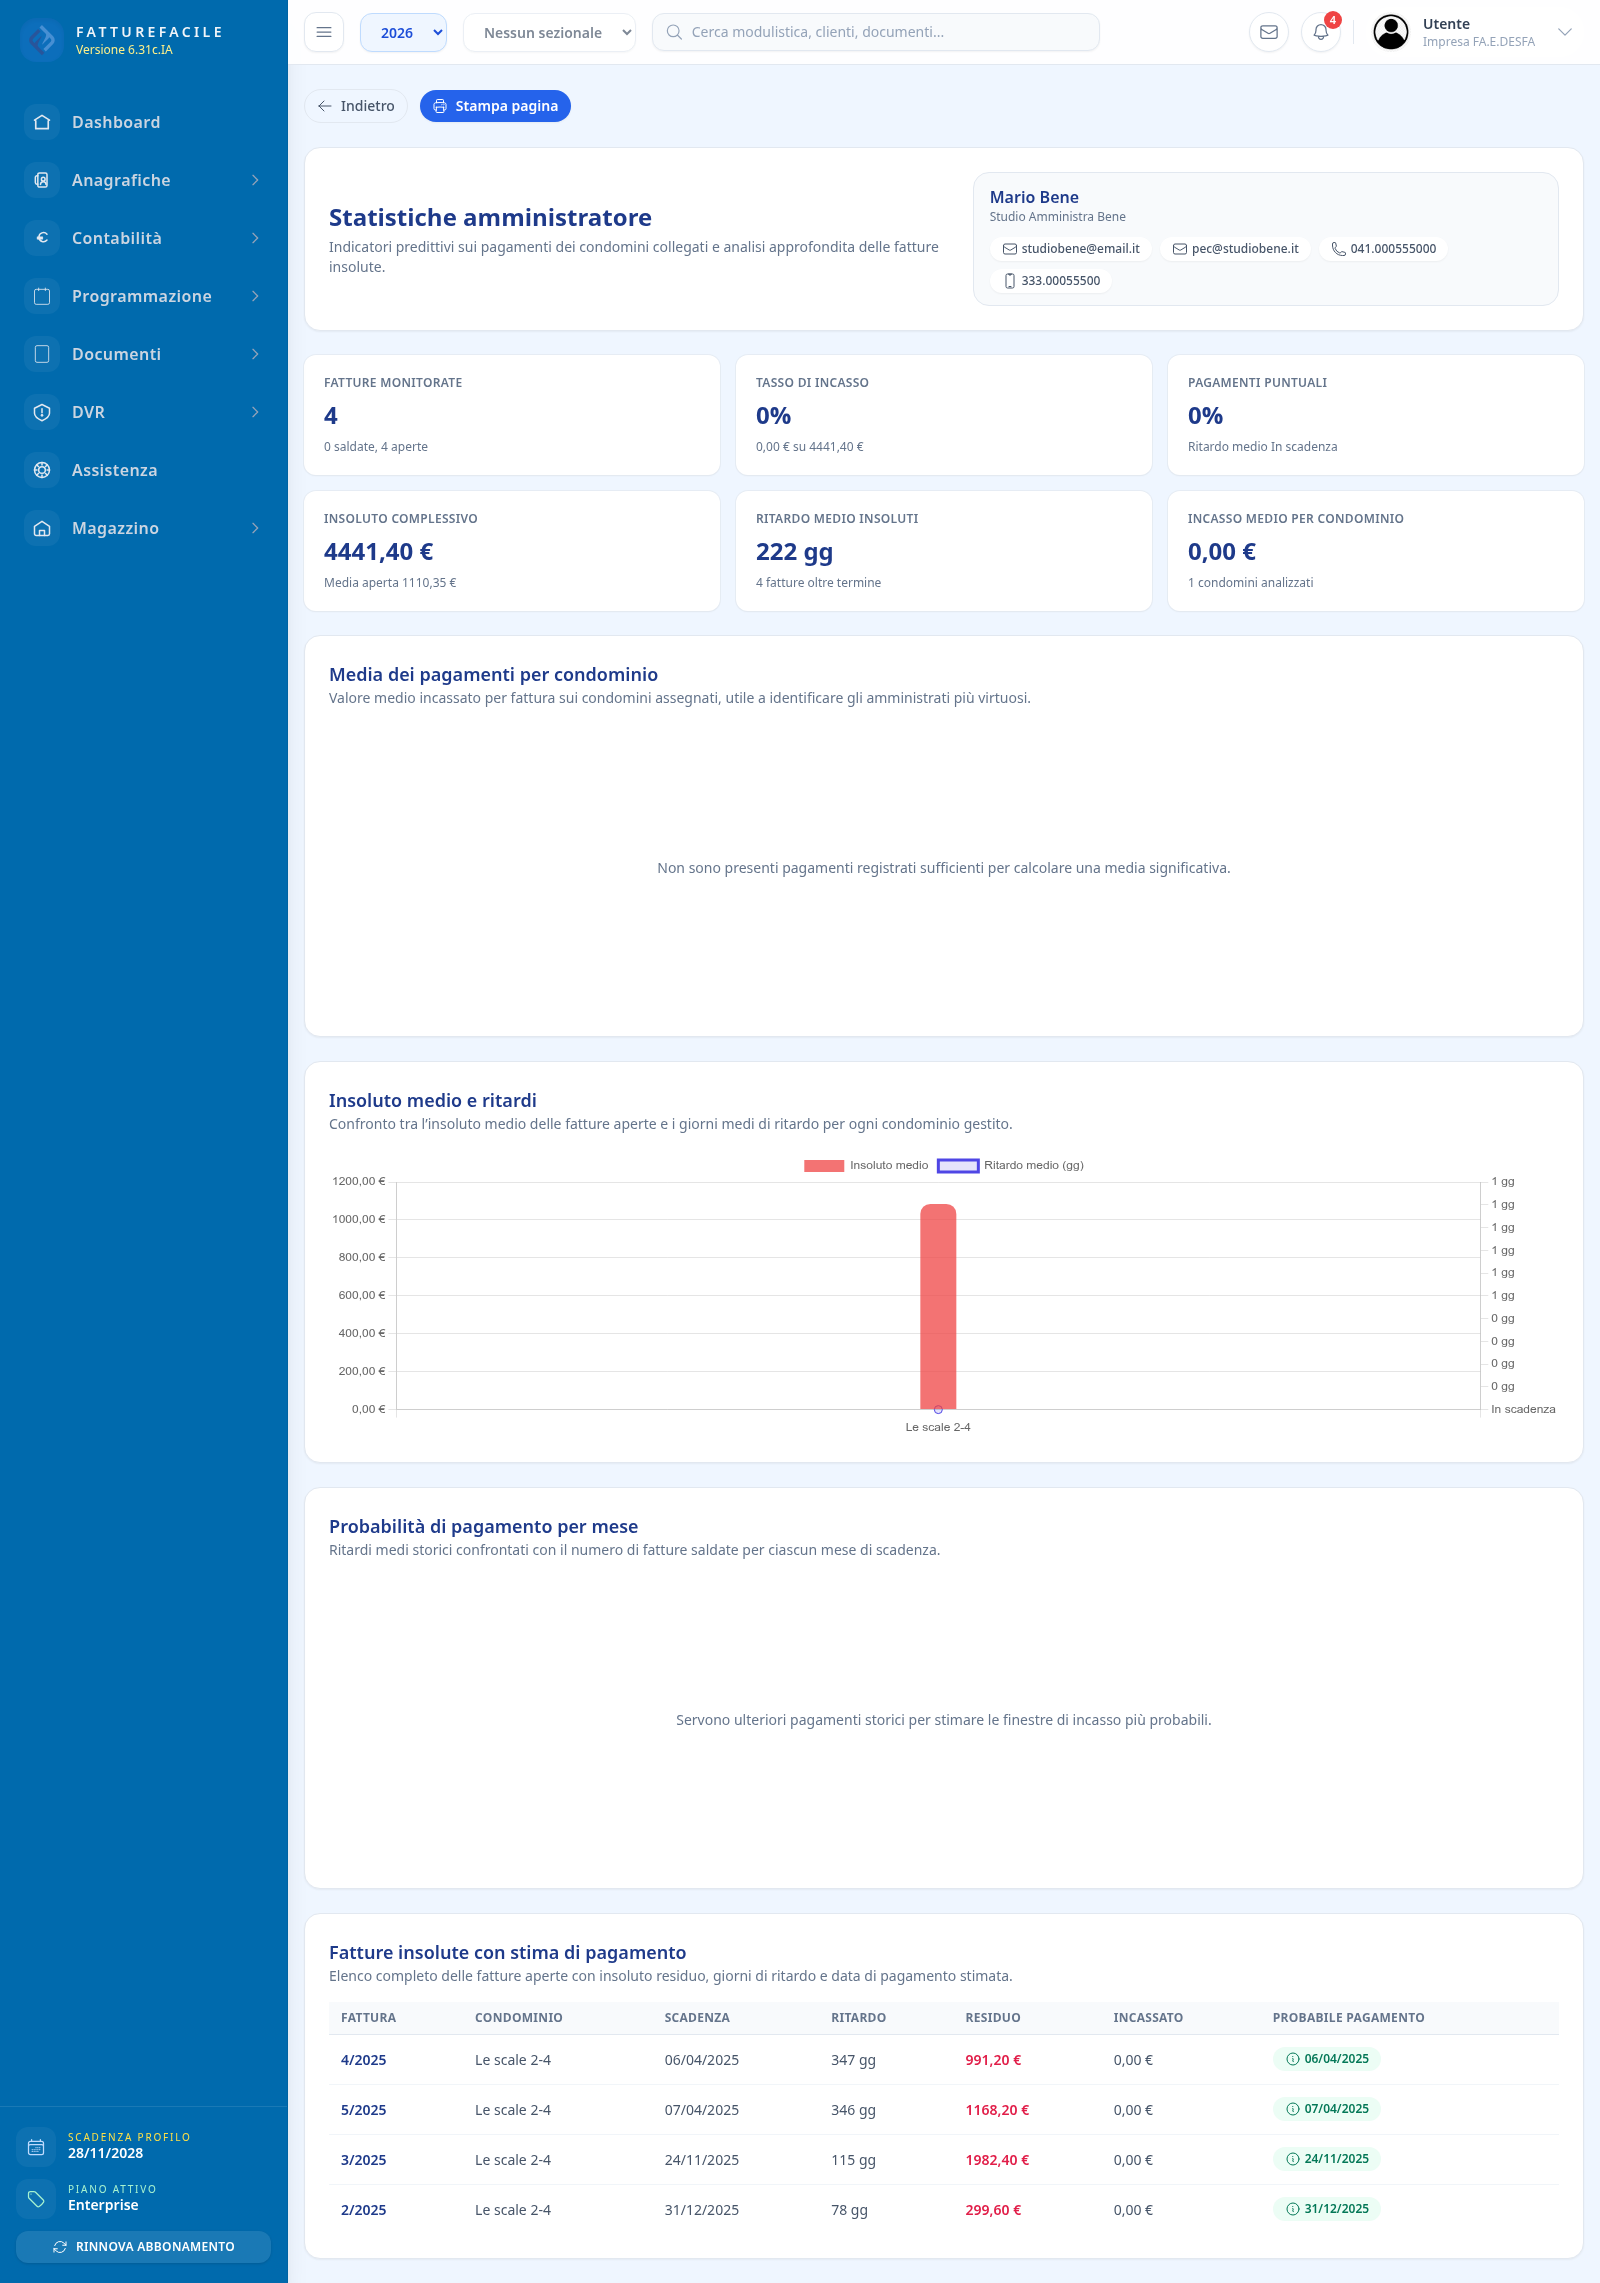This screenshot has height=2283, width=1600.
Task: Click the DVR shield icon
Action: 42,412
